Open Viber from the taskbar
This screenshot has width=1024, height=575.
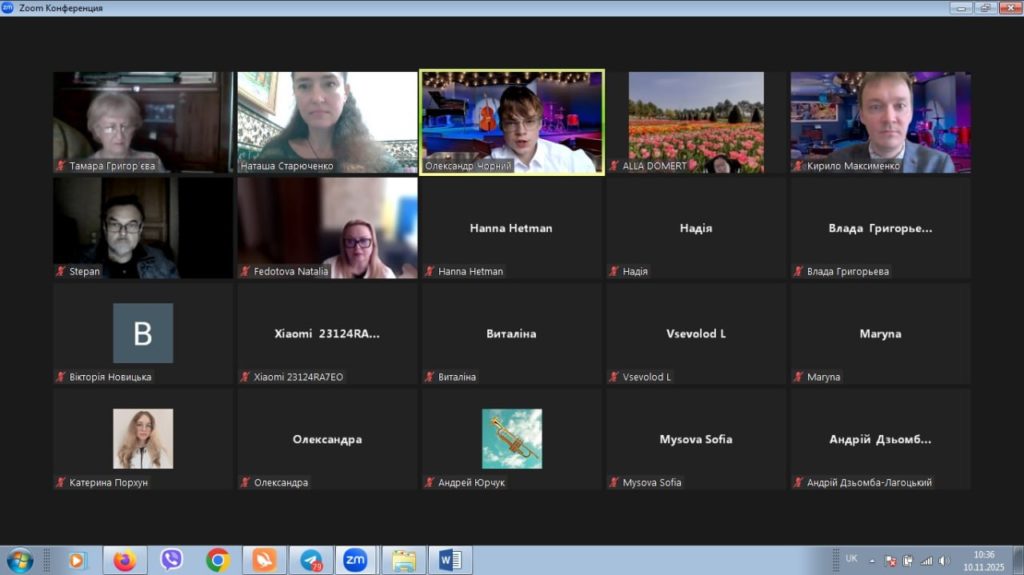171,560
